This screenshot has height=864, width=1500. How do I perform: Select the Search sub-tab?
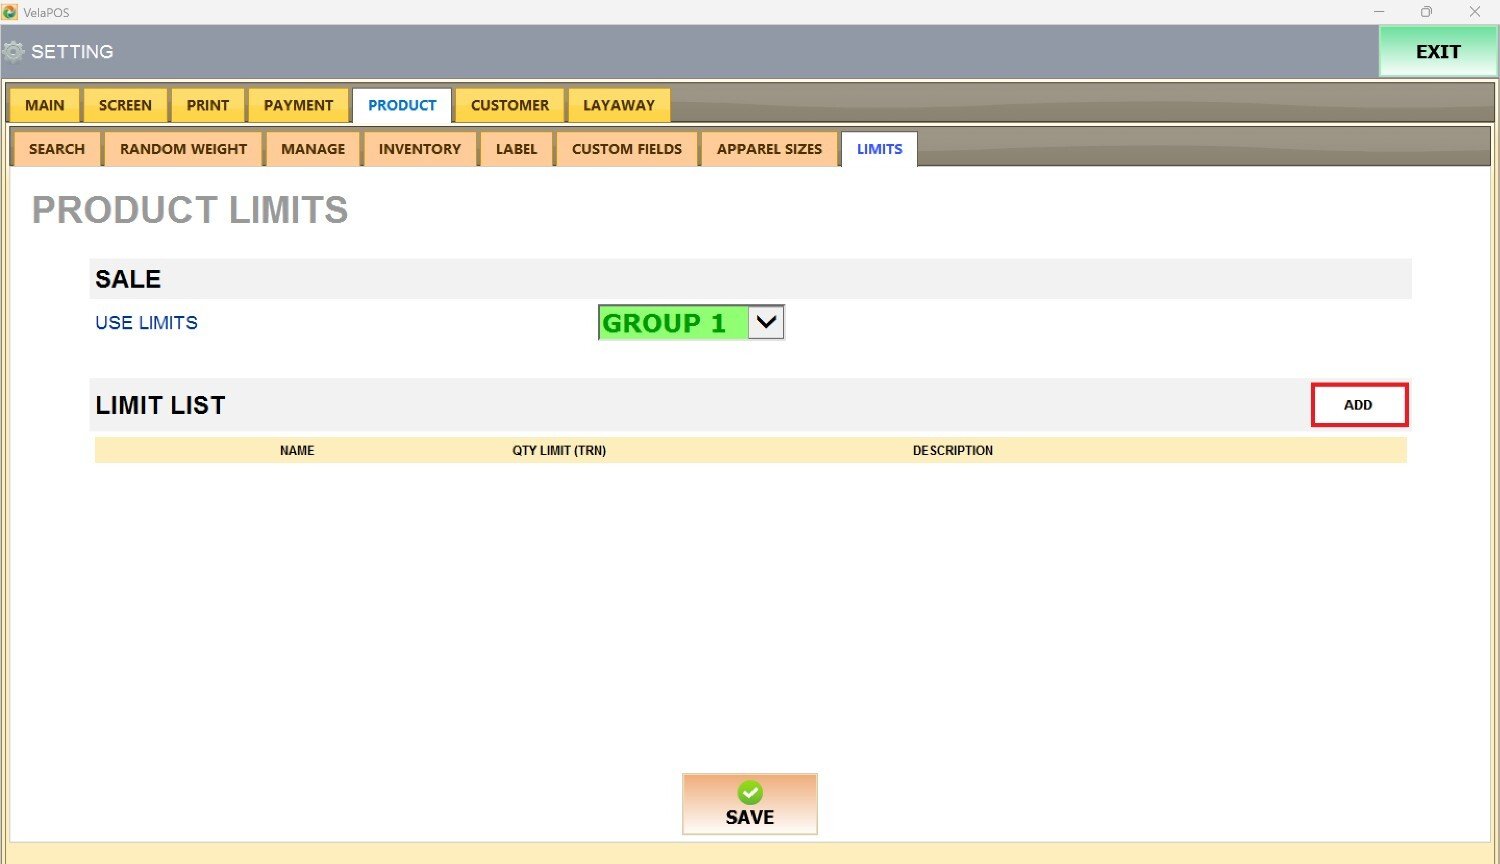[57, 149]
